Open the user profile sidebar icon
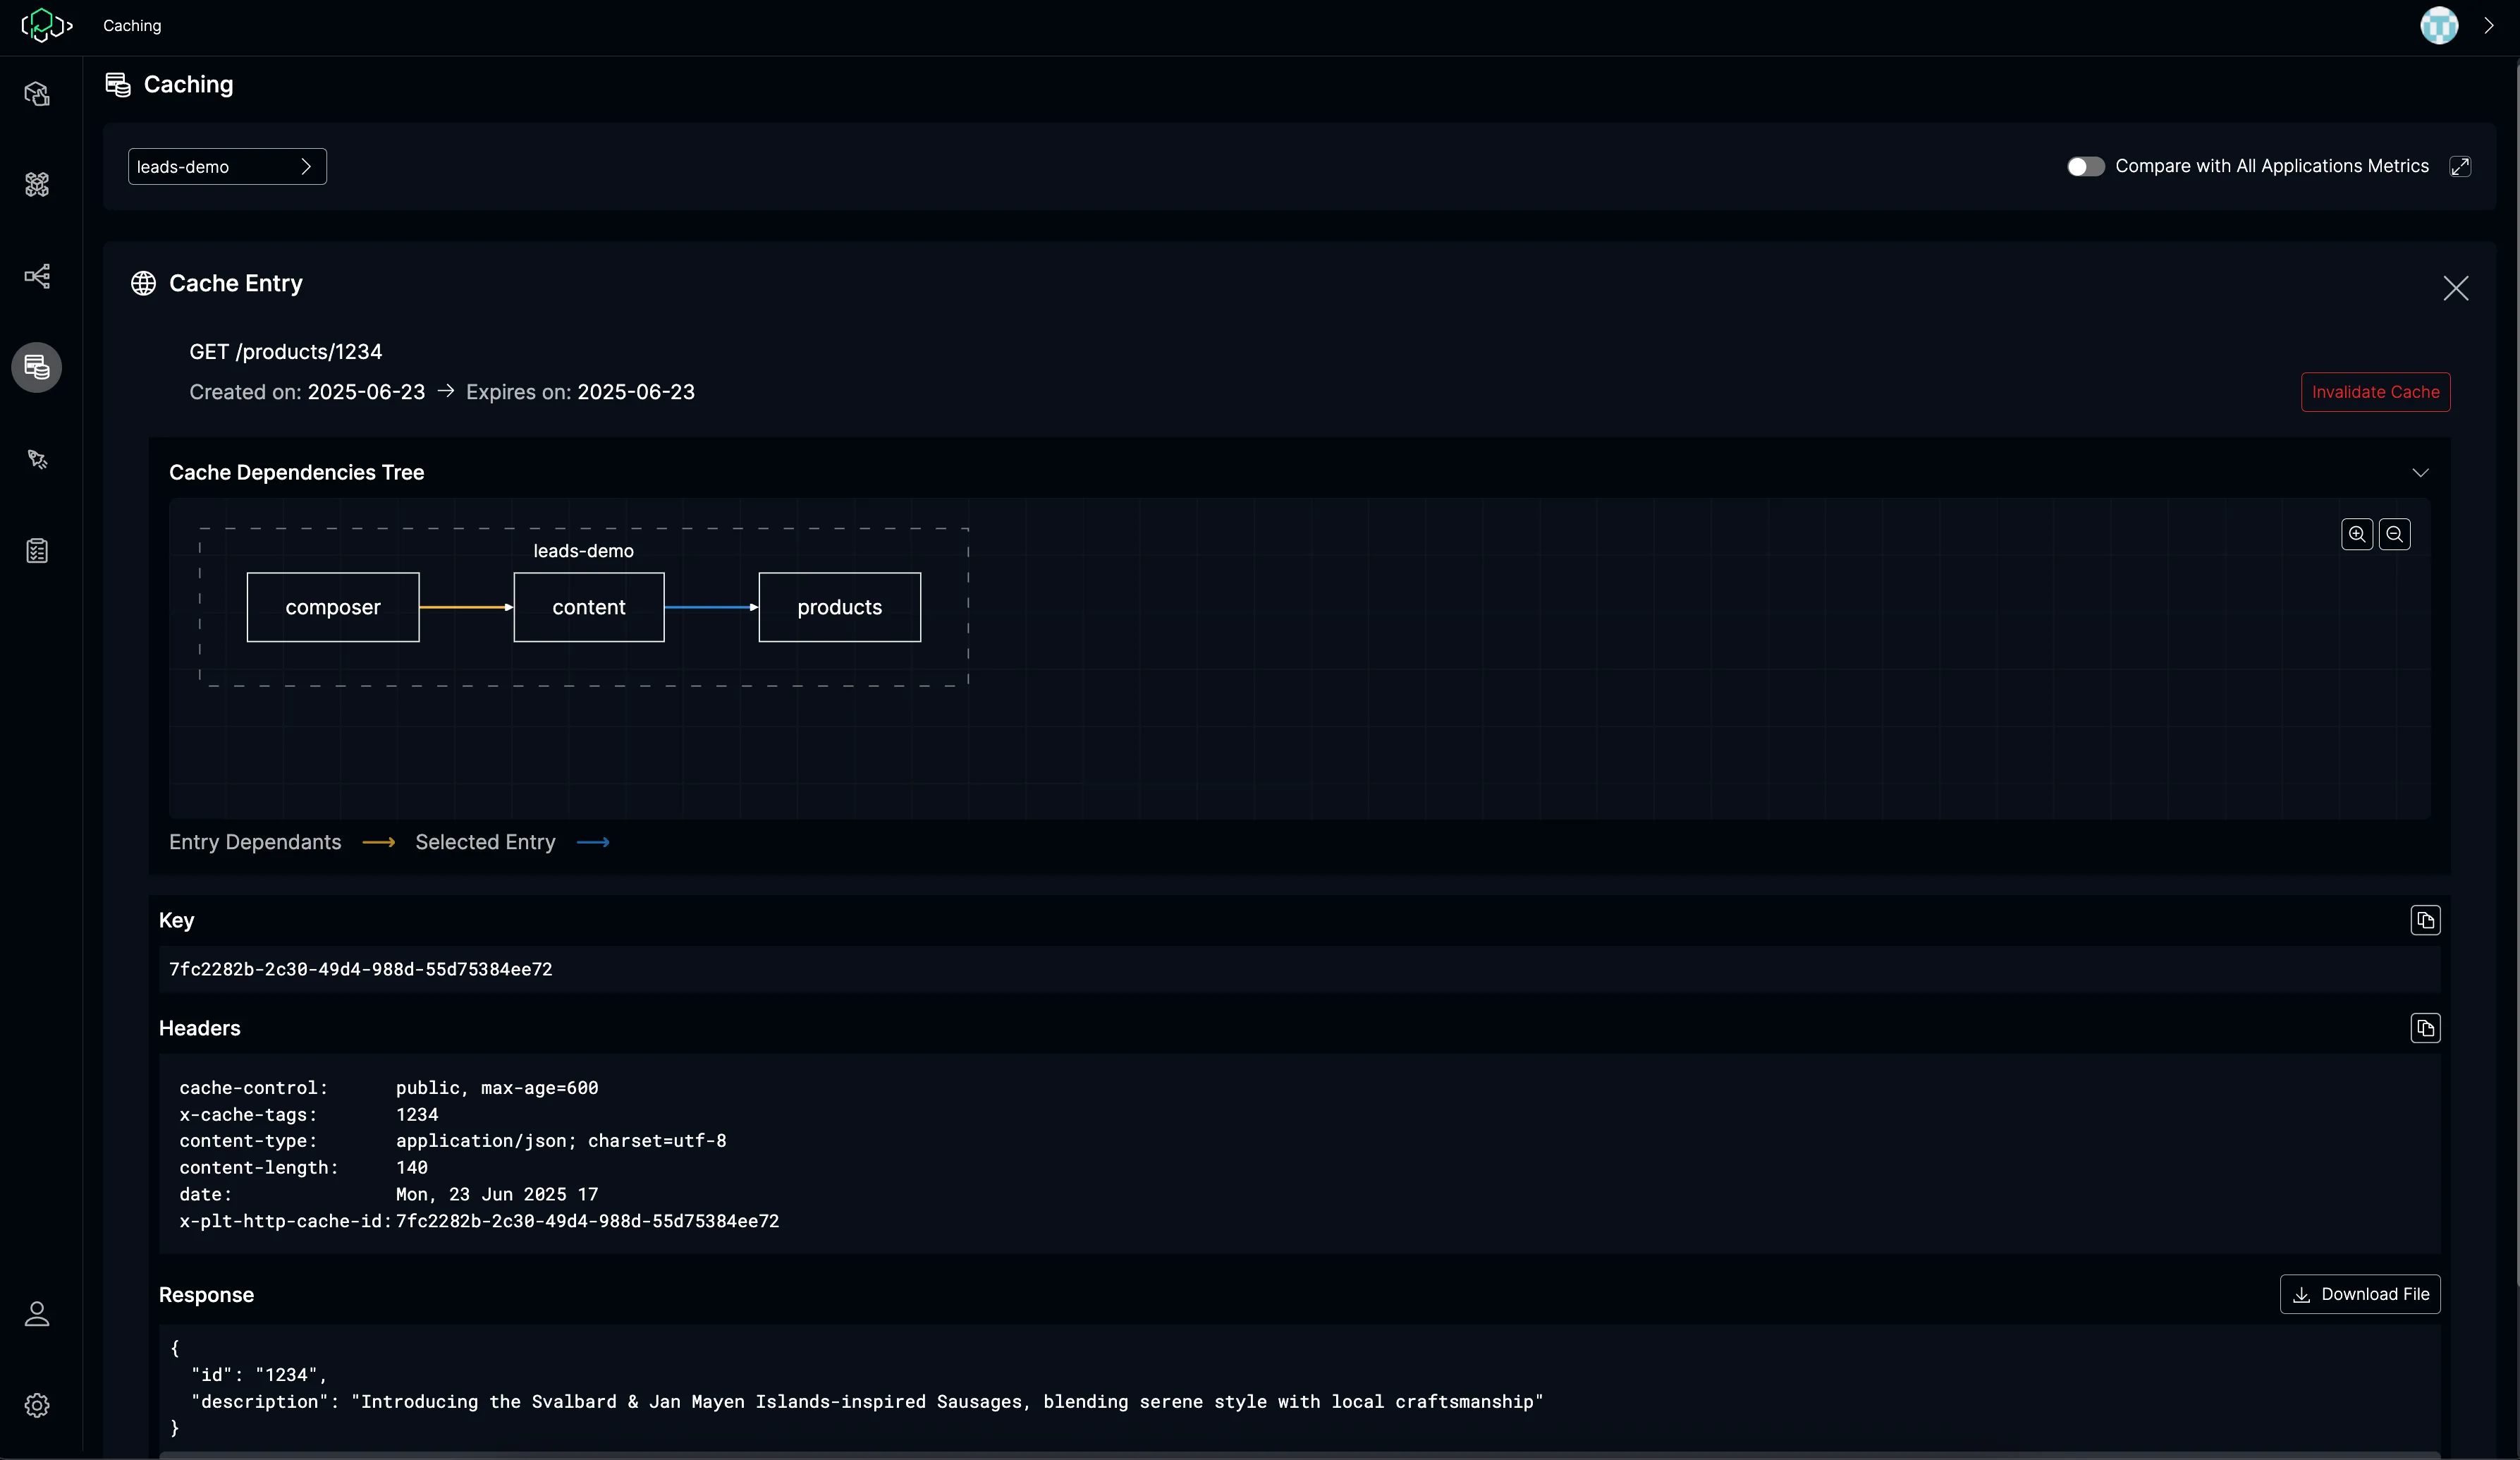 [37, 1313]
